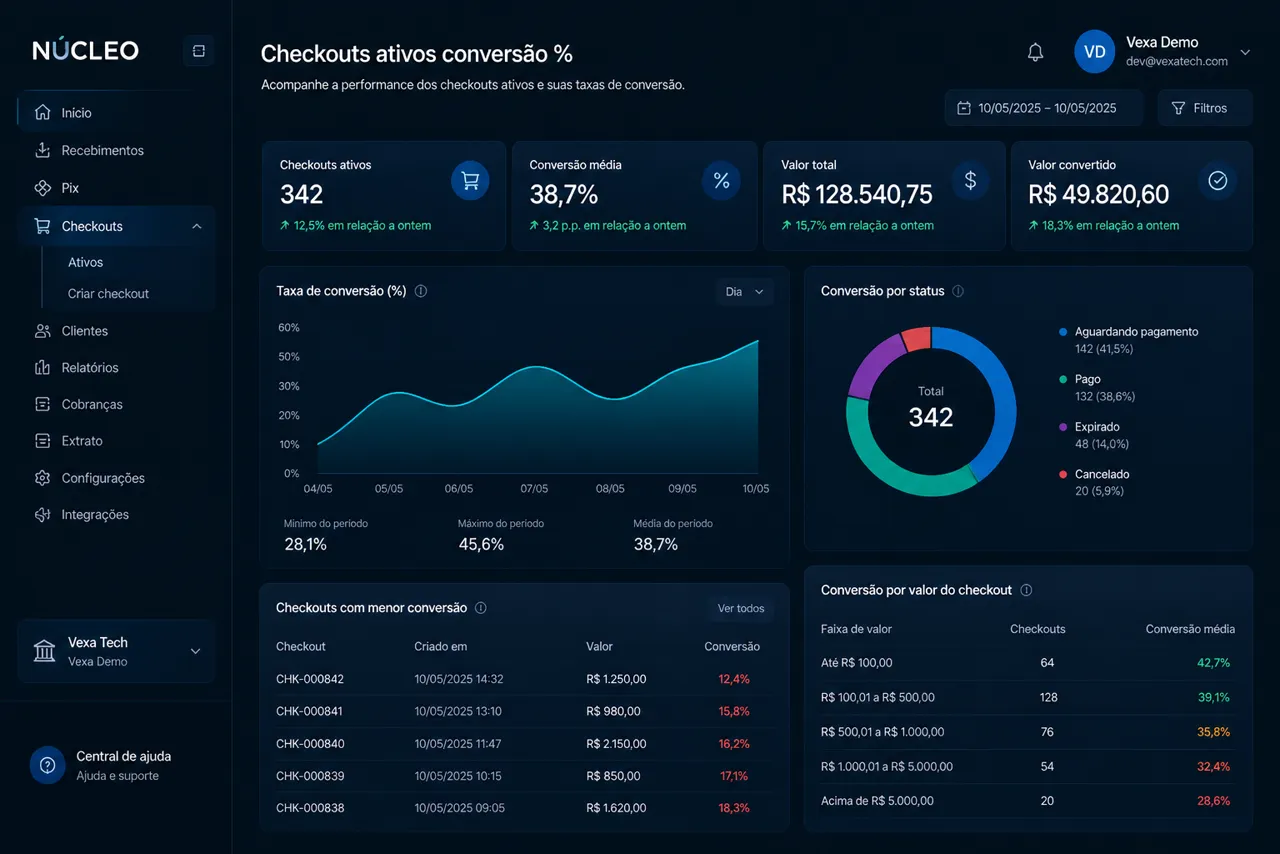This screenshot has width=1280, height=854.
Task: Click the Início home icon
Action: (42, 113)
